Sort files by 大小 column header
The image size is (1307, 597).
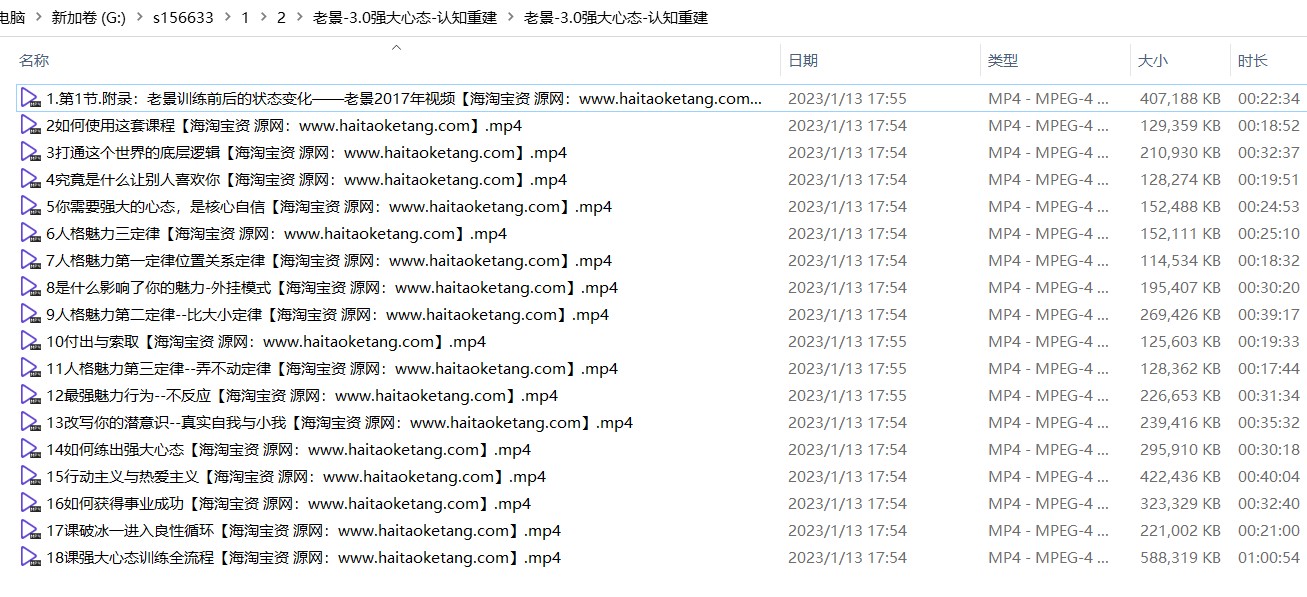coord(1152,61)
